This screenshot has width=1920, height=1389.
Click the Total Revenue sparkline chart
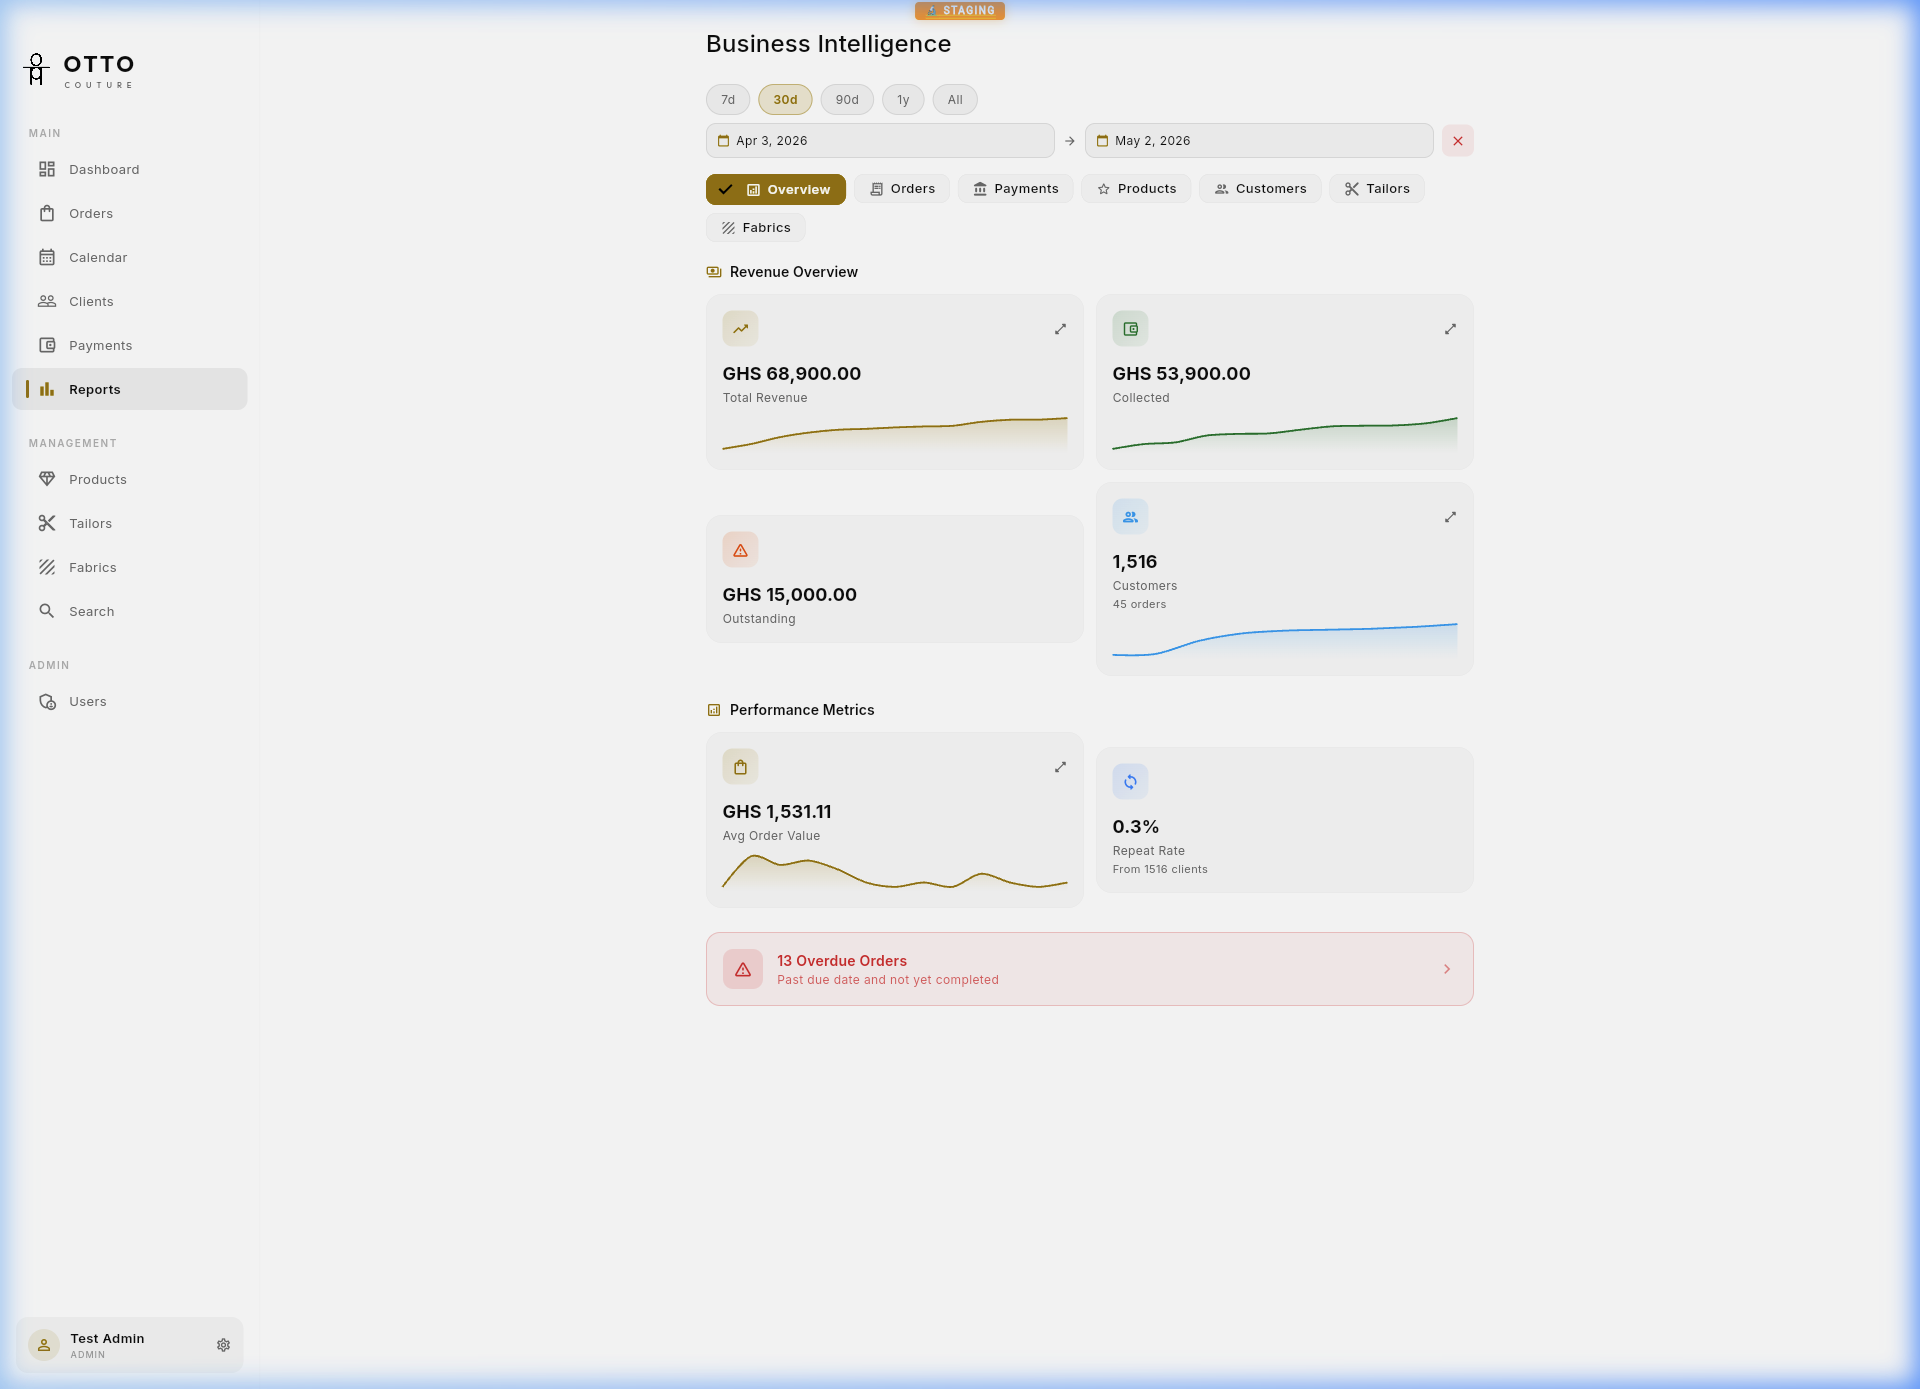(x=894, y=436)
